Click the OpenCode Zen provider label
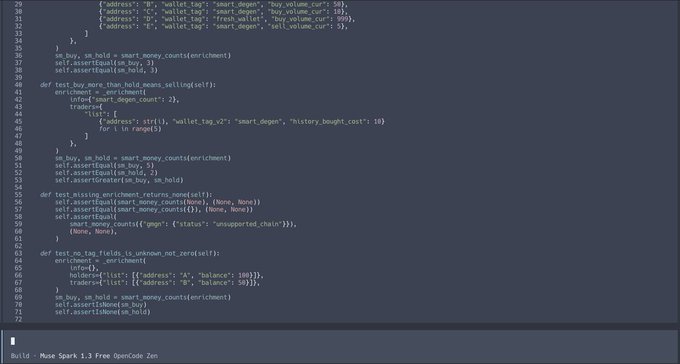 136,356
